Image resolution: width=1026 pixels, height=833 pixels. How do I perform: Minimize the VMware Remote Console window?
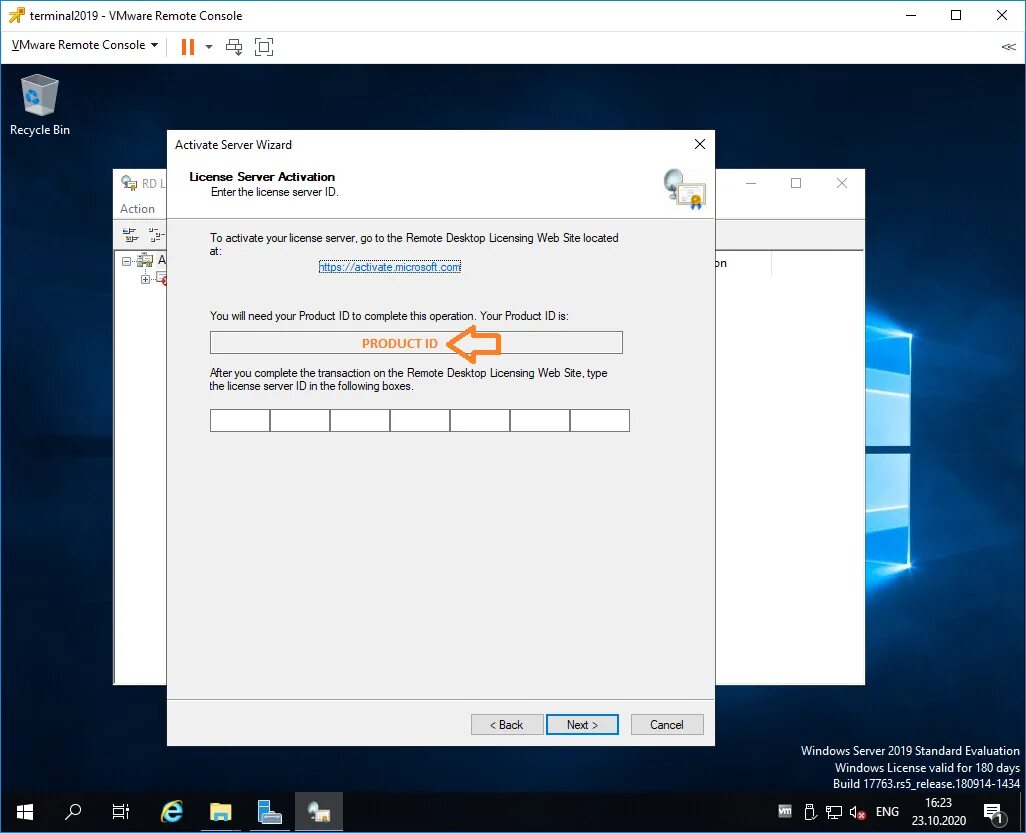pyautogui.click(x=911, y=15)
